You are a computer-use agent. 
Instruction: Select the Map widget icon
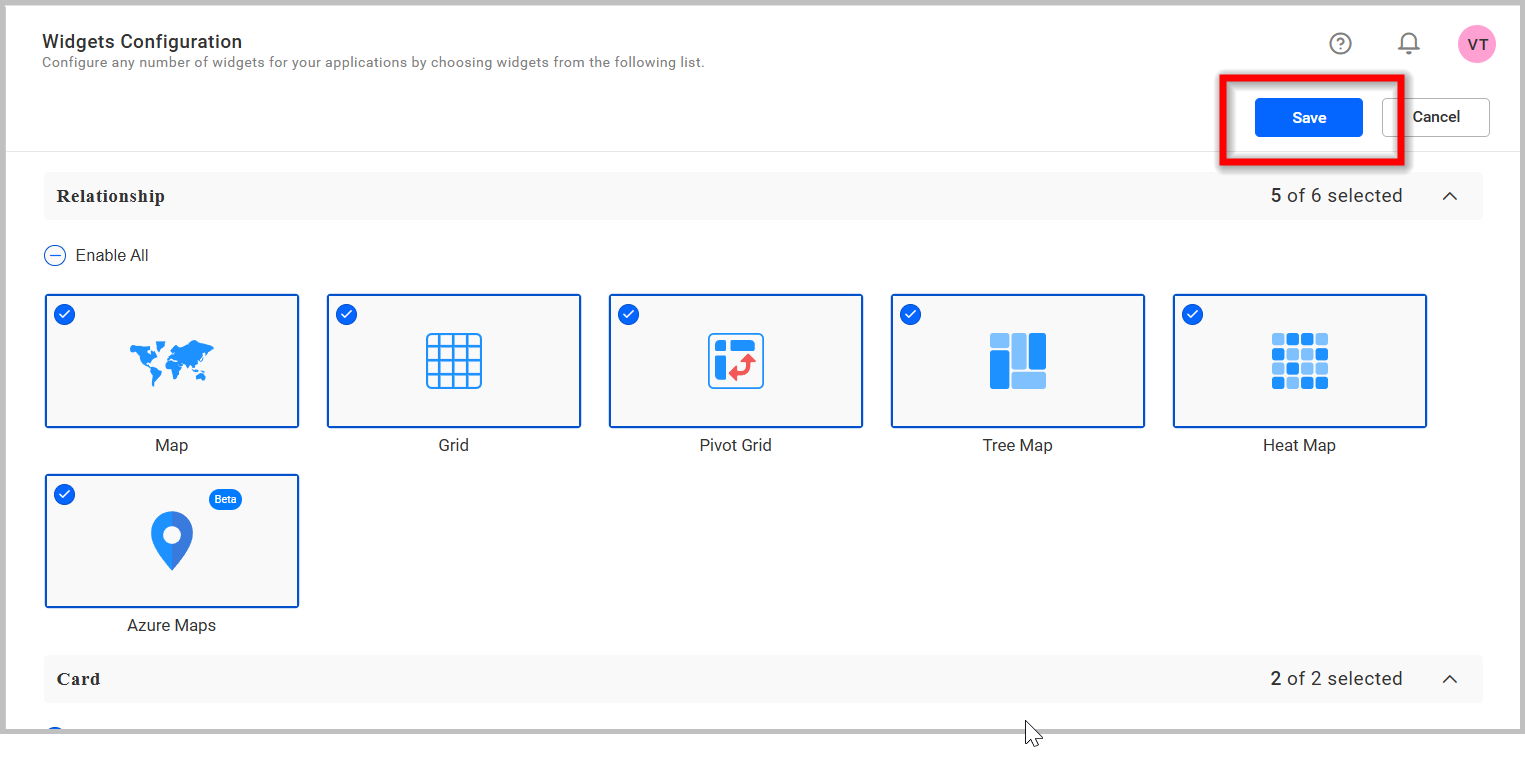click(171, 360)
